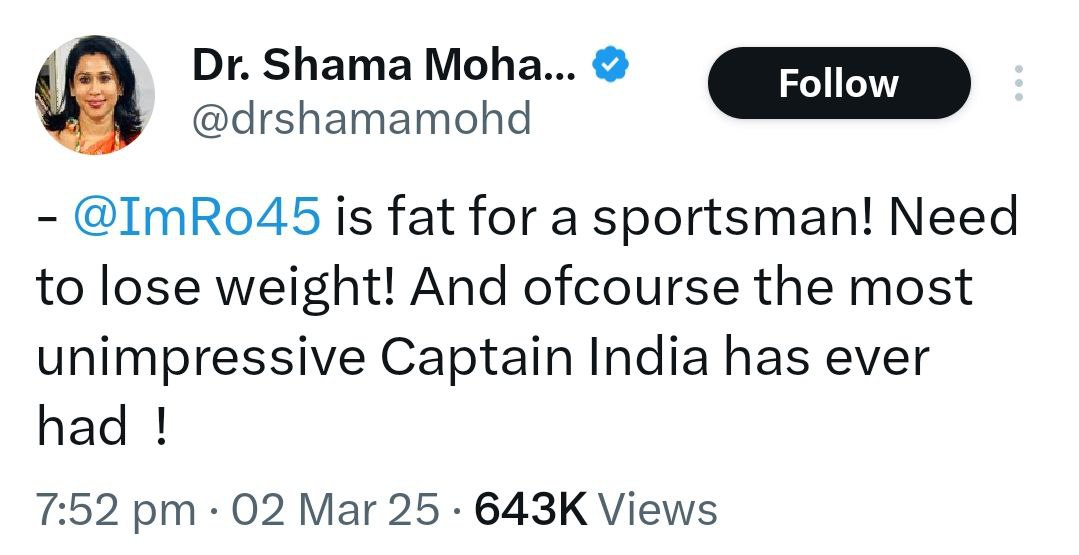Open the @ImRo45 mention link

click(198, 217)
